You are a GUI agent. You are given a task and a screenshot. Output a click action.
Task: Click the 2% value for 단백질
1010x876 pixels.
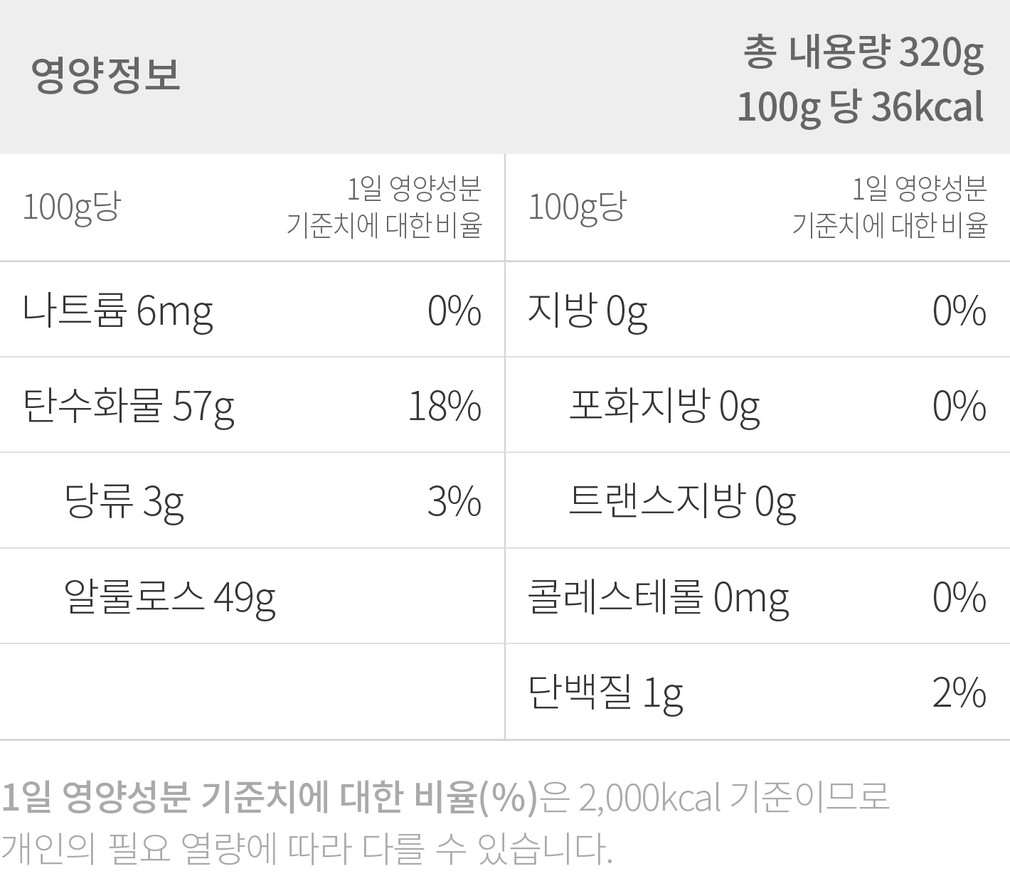(959, 693)
